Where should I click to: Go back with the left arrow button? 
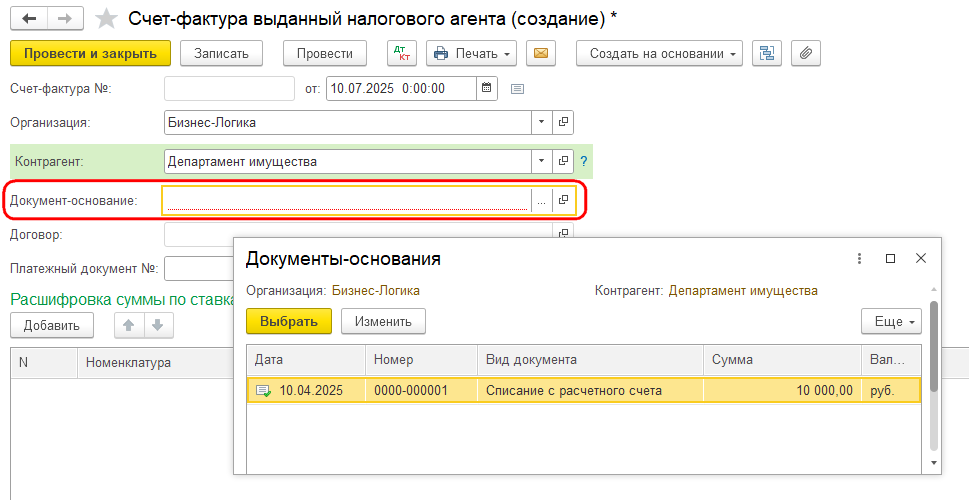tap(29, 19)
